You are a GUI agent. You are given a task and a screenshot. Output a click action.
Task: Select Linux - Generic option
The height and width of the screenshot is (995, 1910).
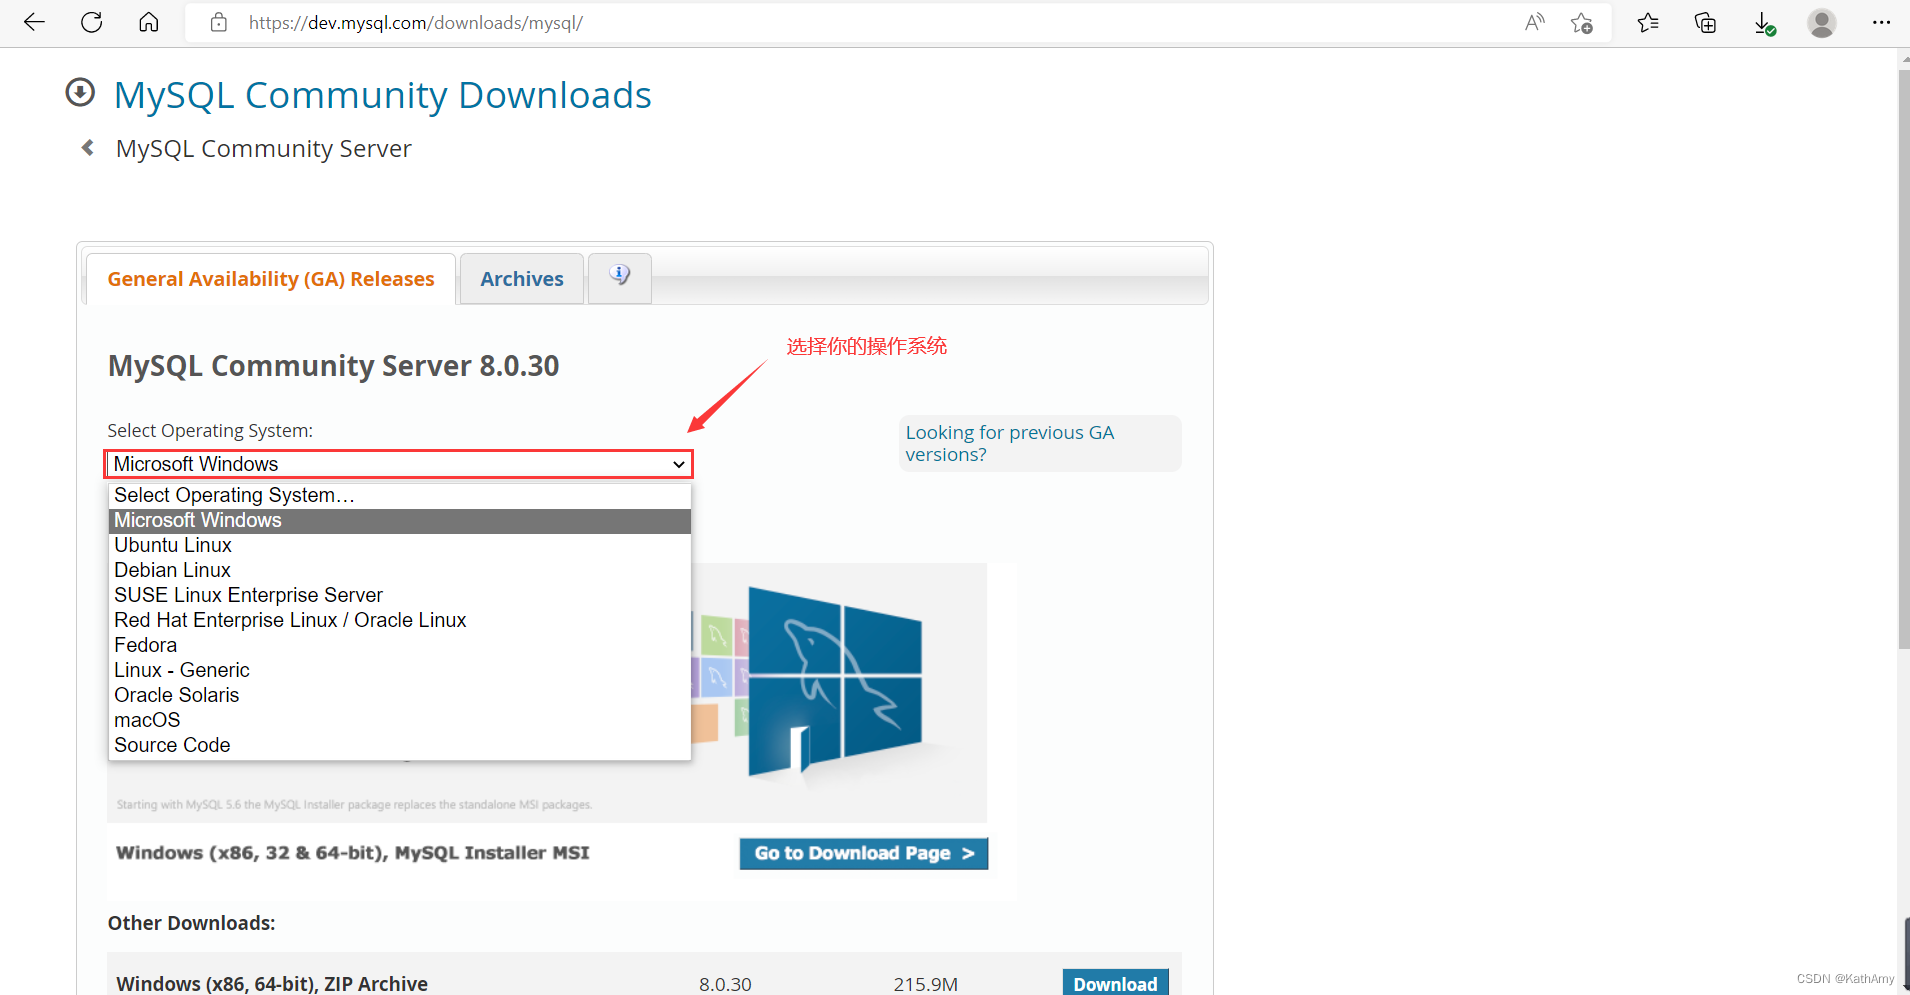(x=399, y=670)
